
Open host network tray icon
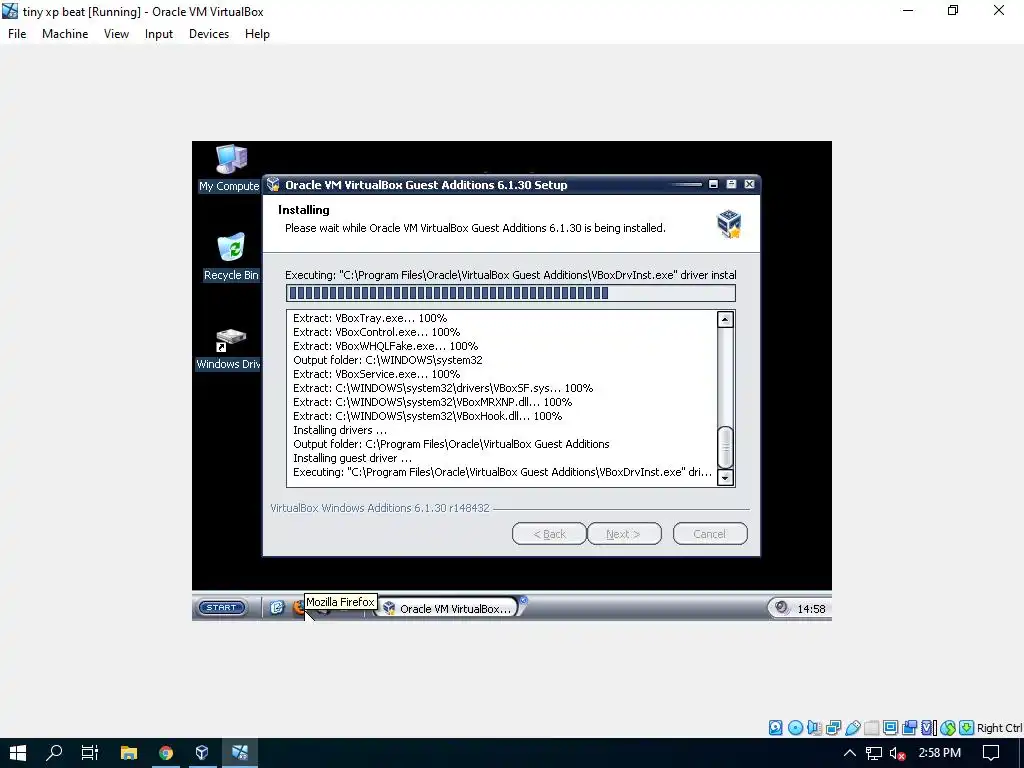[x=874, y=753]
